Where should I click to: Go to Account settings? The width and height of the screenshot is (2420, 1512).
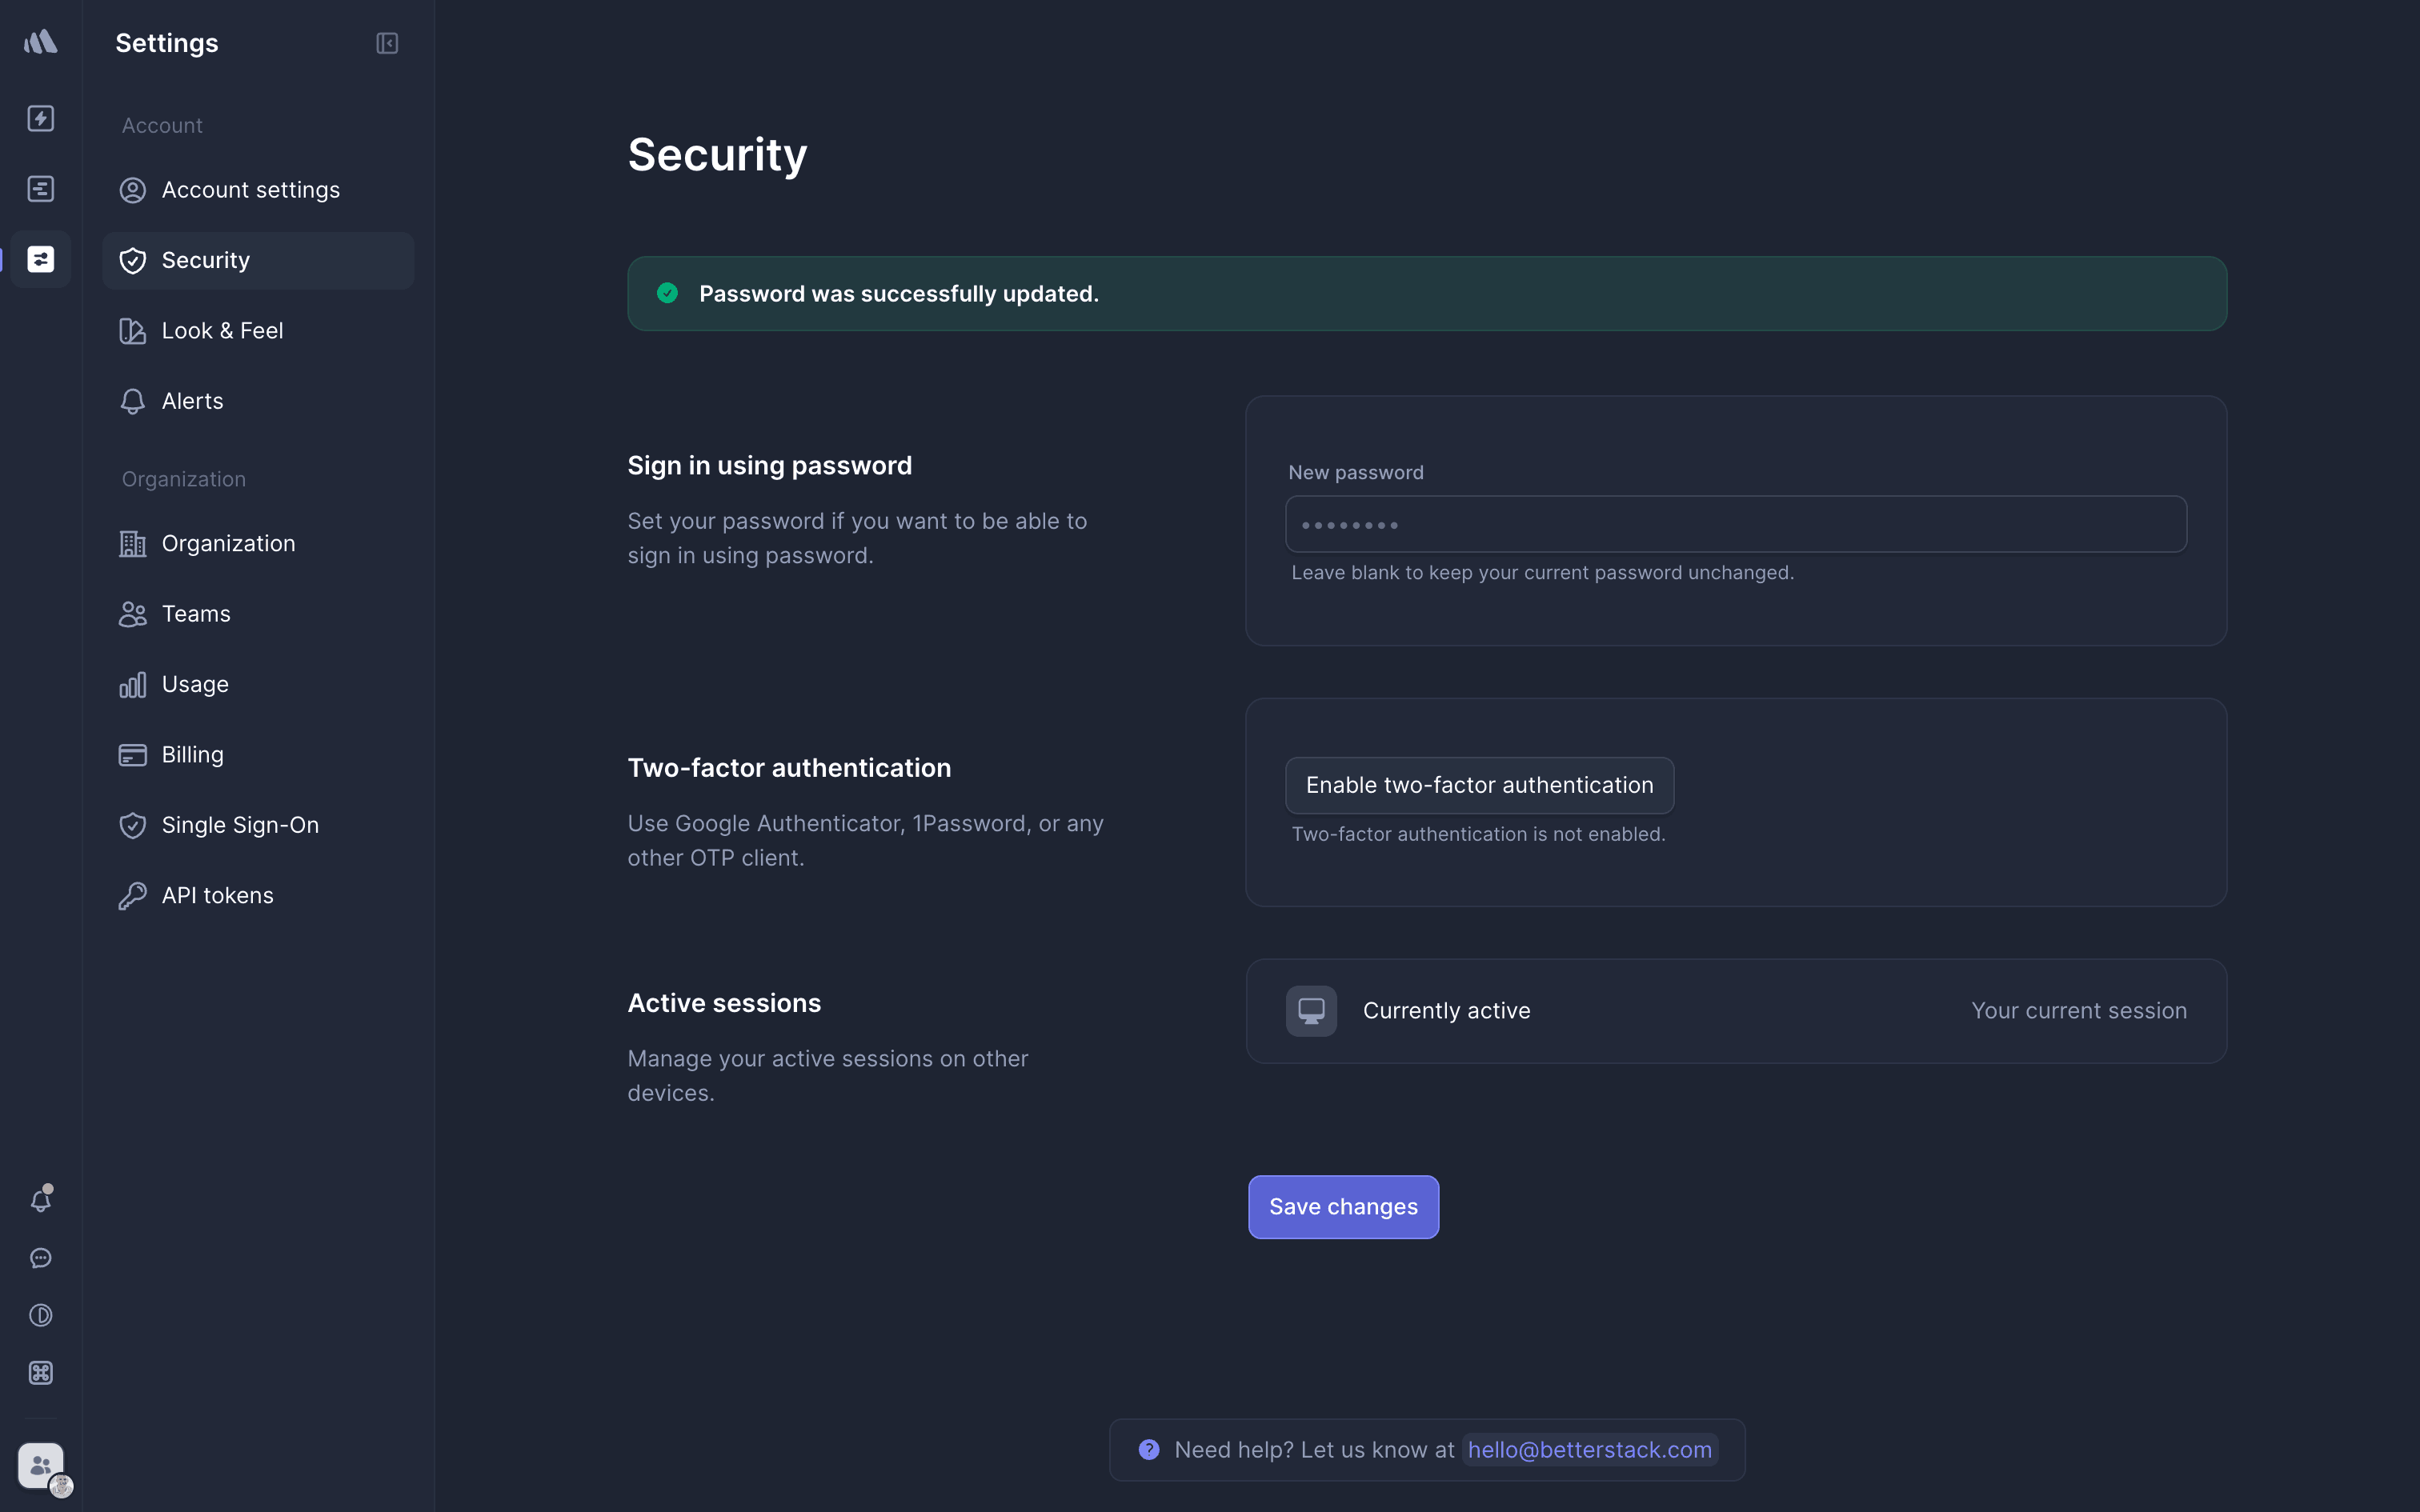click(250, 190)
